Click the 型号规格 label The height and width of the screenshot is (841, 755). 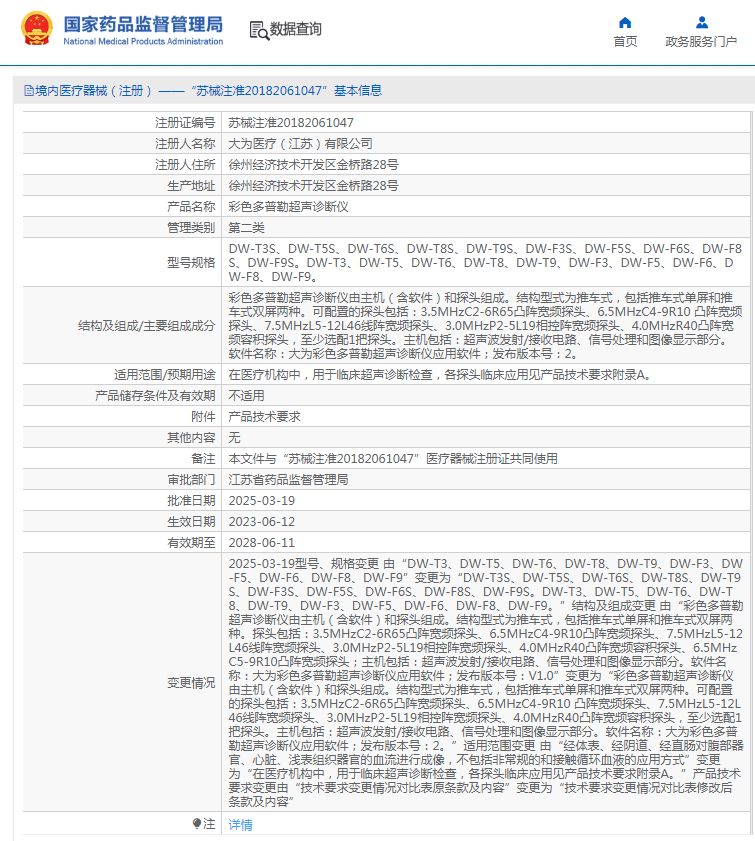tap(191, 263)
